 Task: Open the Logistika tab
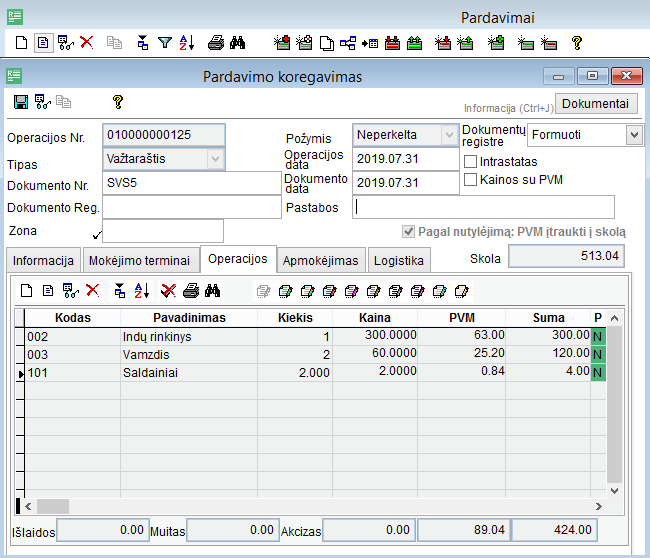click(399, 261)
